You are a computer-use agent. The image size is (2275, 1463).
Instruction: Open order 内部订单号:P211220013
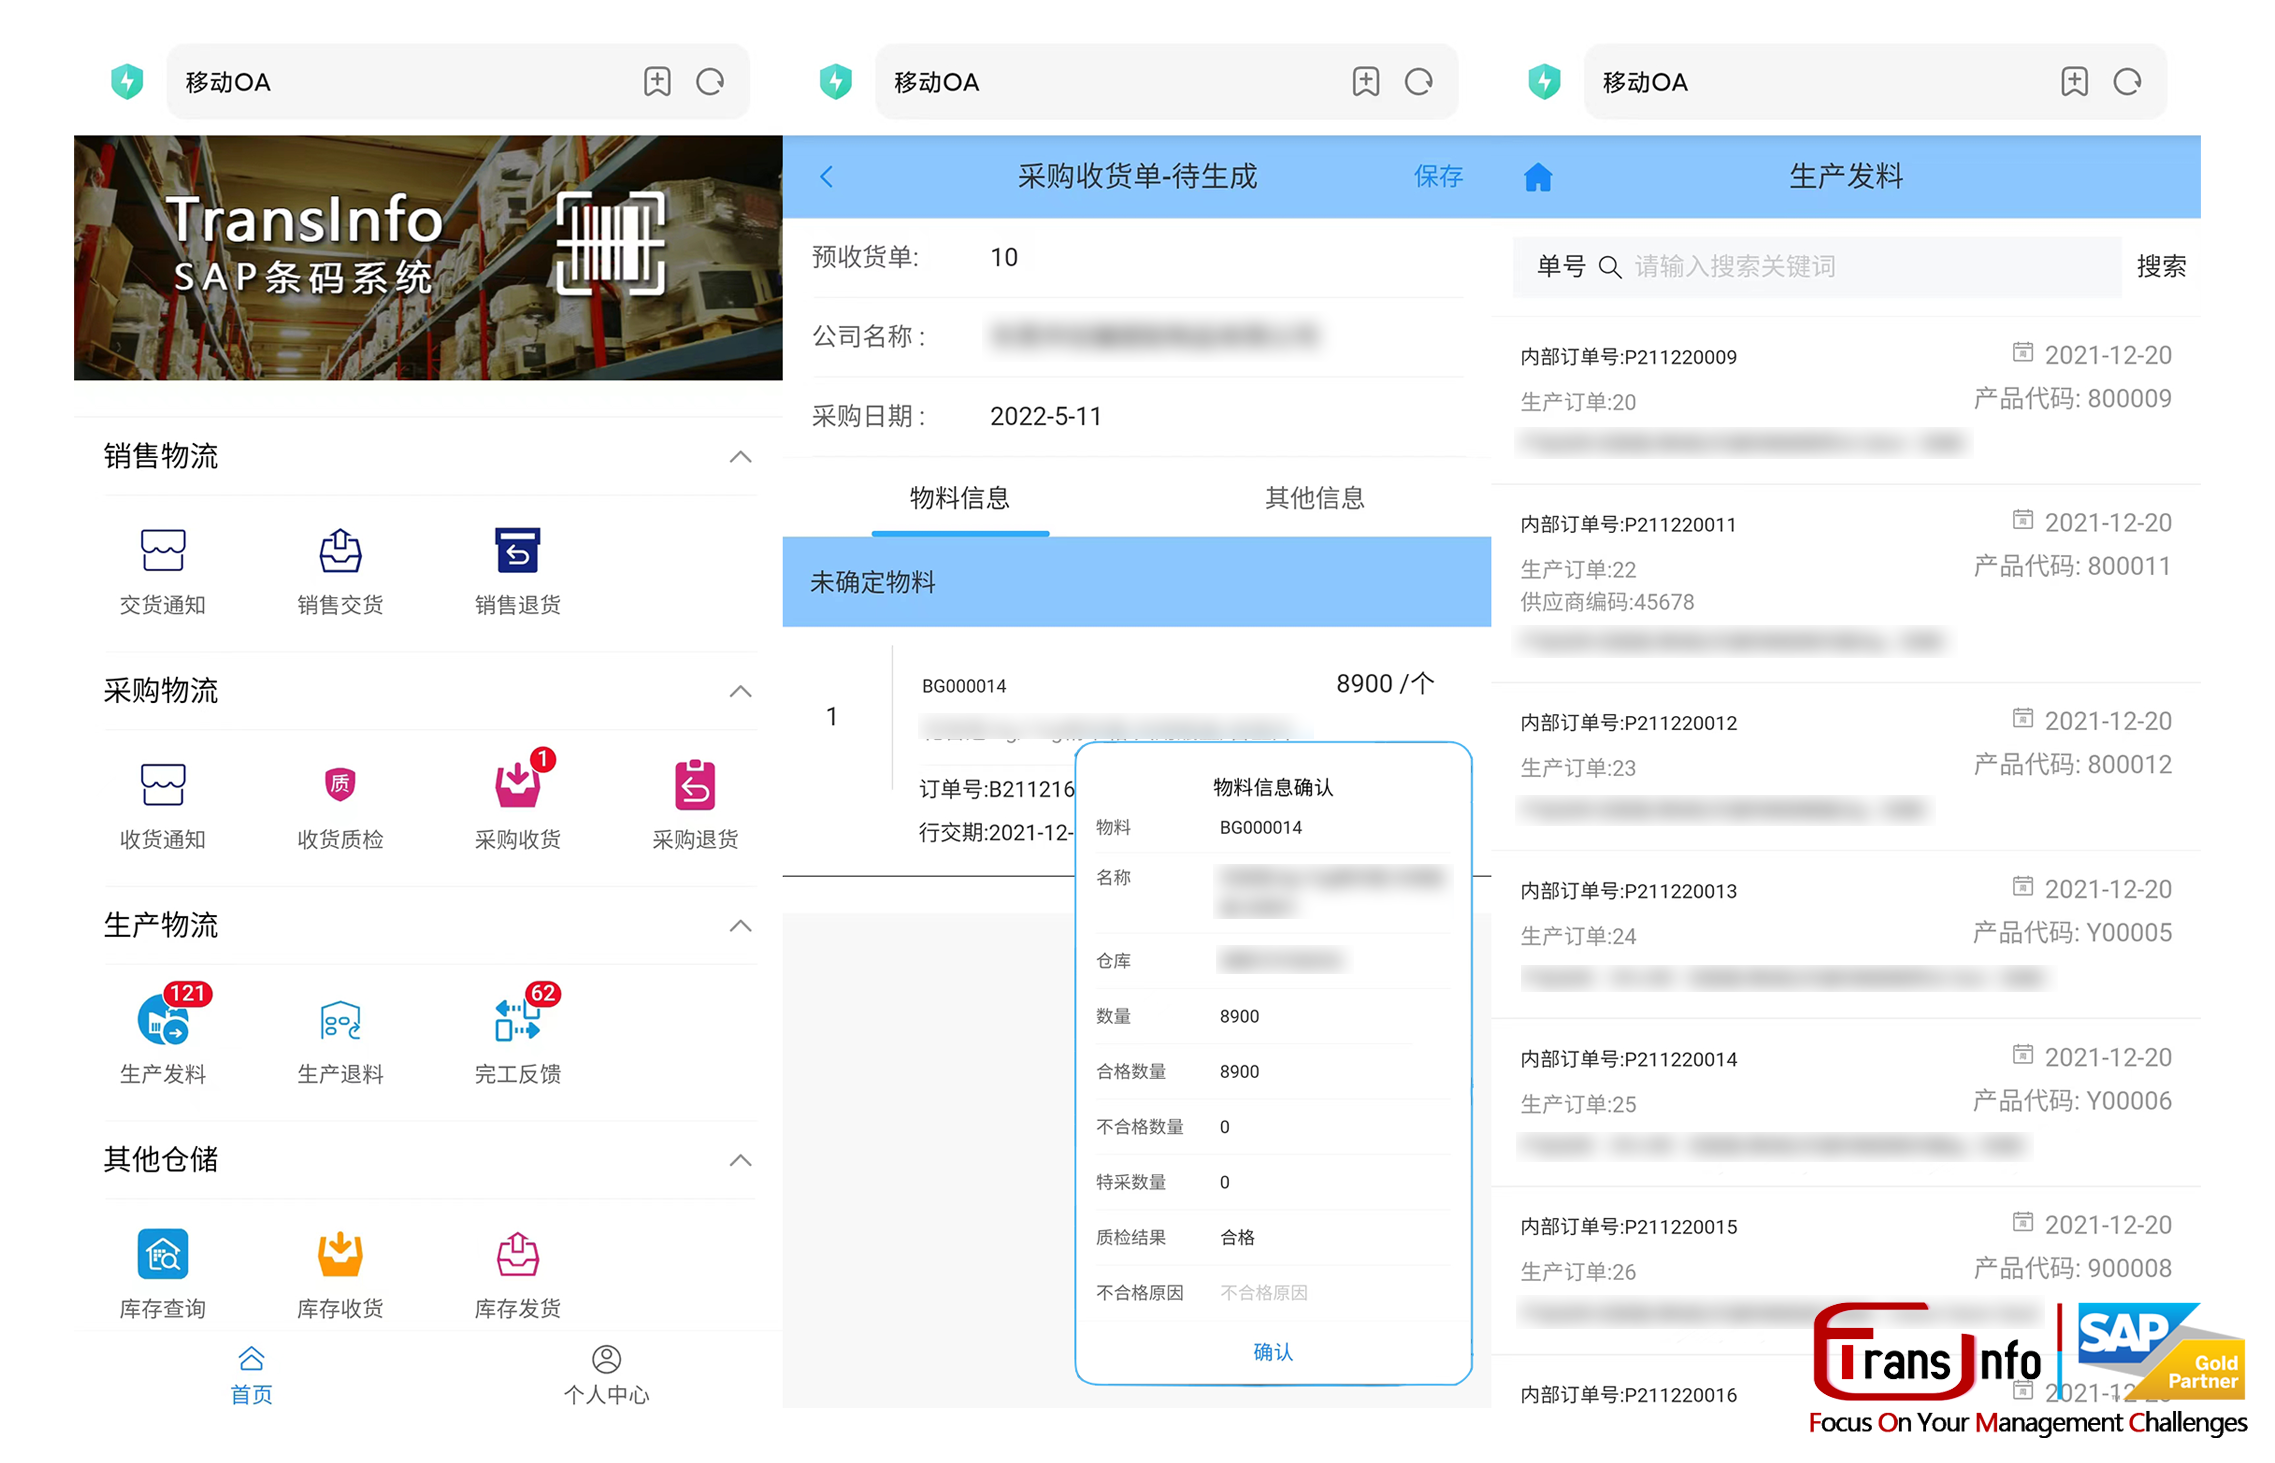pos(1845,935)
